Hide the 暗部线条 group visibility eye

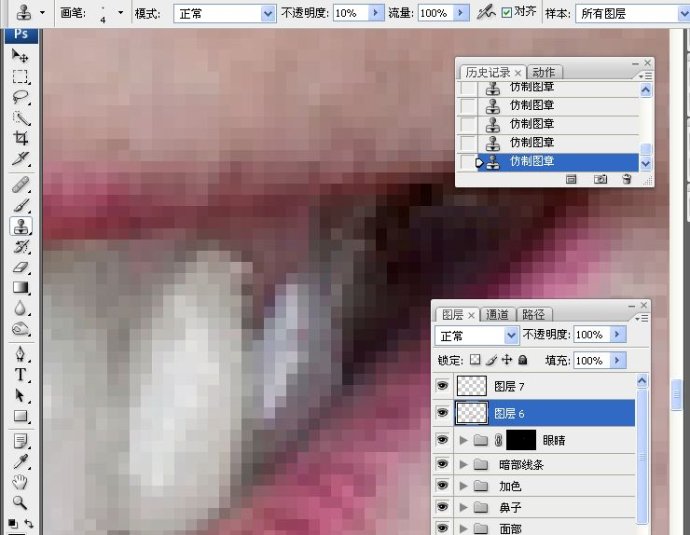[x=442, y=464]
